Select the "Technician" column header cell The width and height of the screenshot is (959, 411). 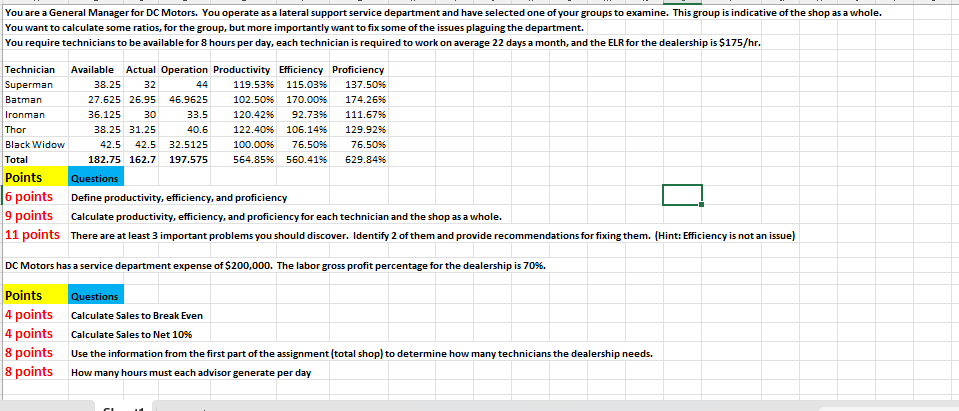point(34,70)
